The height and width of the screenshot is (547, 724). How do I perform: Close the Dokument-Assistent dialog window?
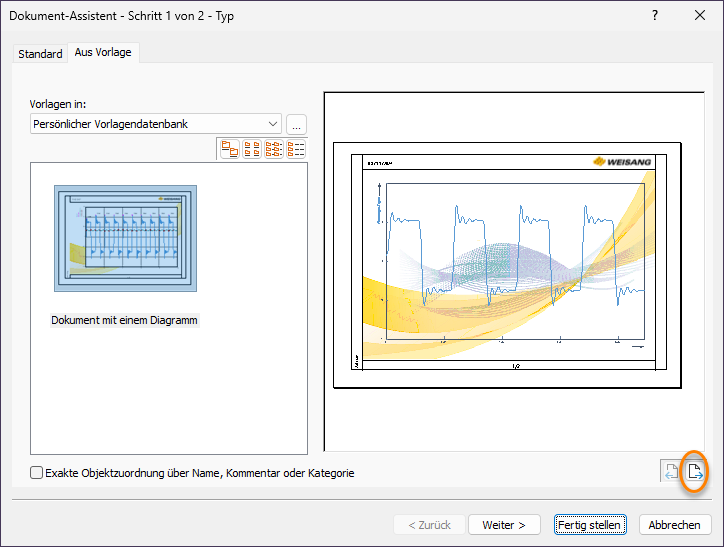[700, 15]
